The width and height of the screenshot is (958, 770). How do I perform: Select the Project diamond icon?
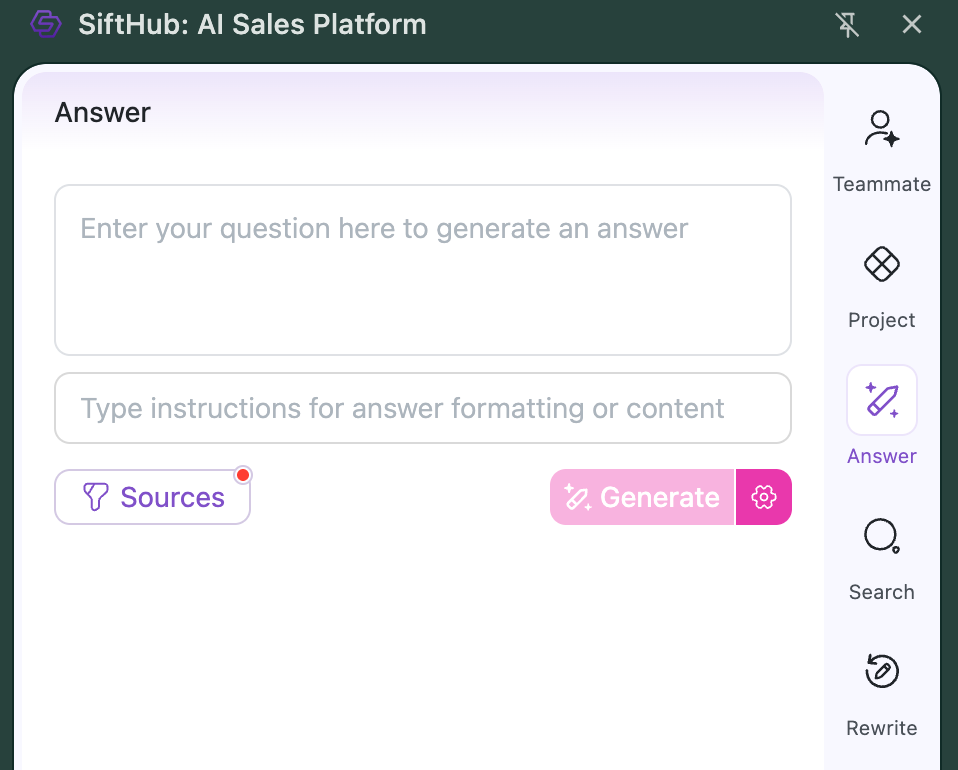point(881,265)
